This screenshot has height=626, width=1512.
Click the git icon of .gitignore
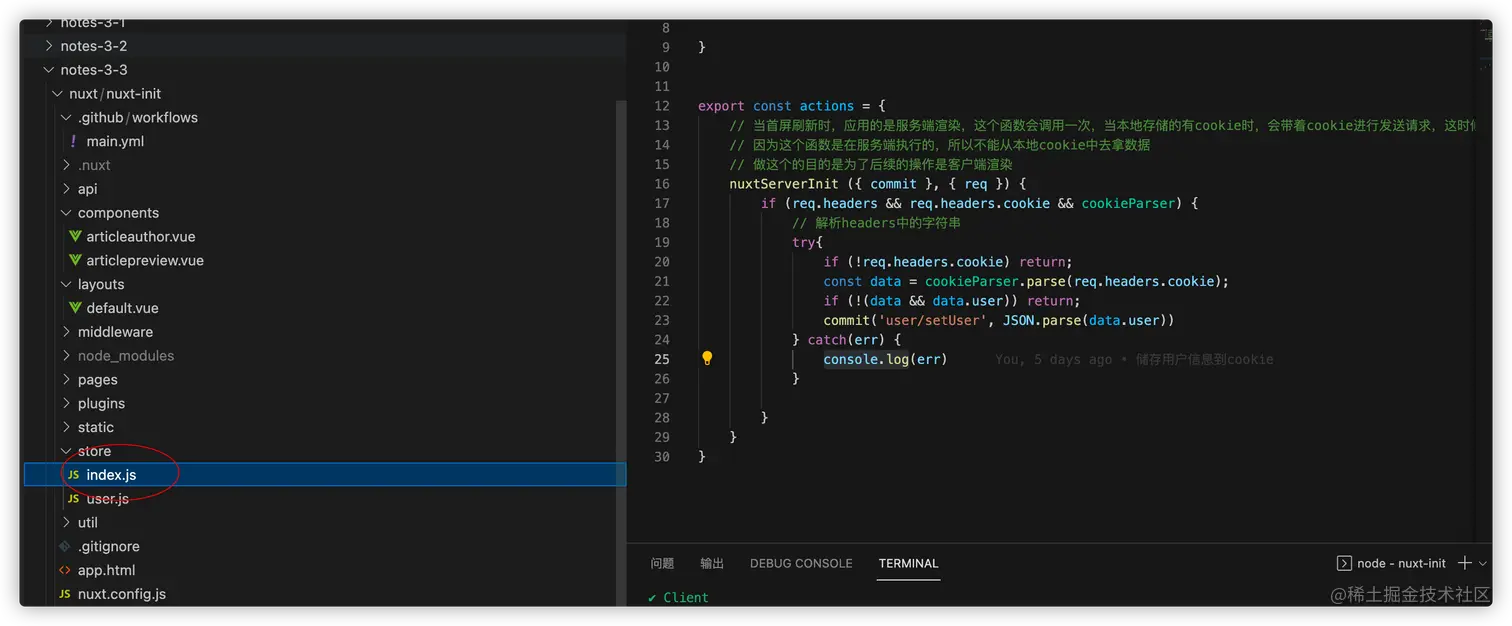click(x=65, y=546)
